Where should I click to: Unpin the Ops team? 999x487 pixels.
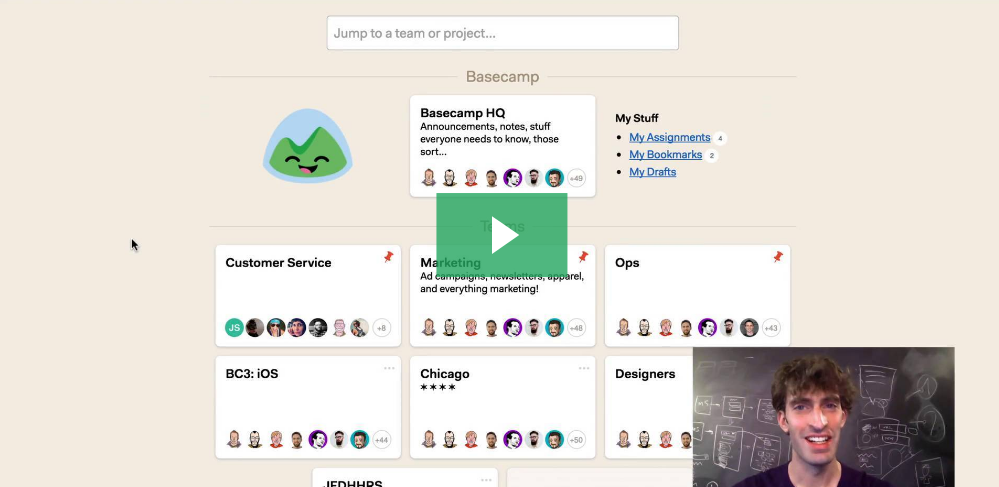click(778, 257)
